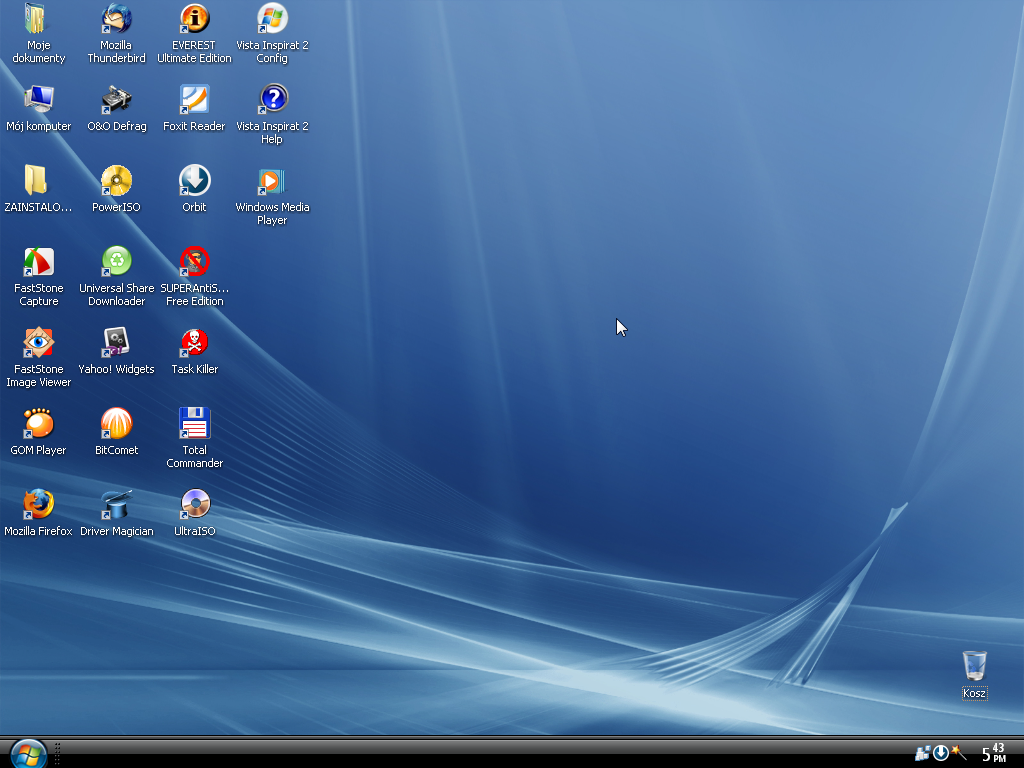Click the magic wand tray icon
Viewport: 1024px width, 768px height.
coord(958,752)
